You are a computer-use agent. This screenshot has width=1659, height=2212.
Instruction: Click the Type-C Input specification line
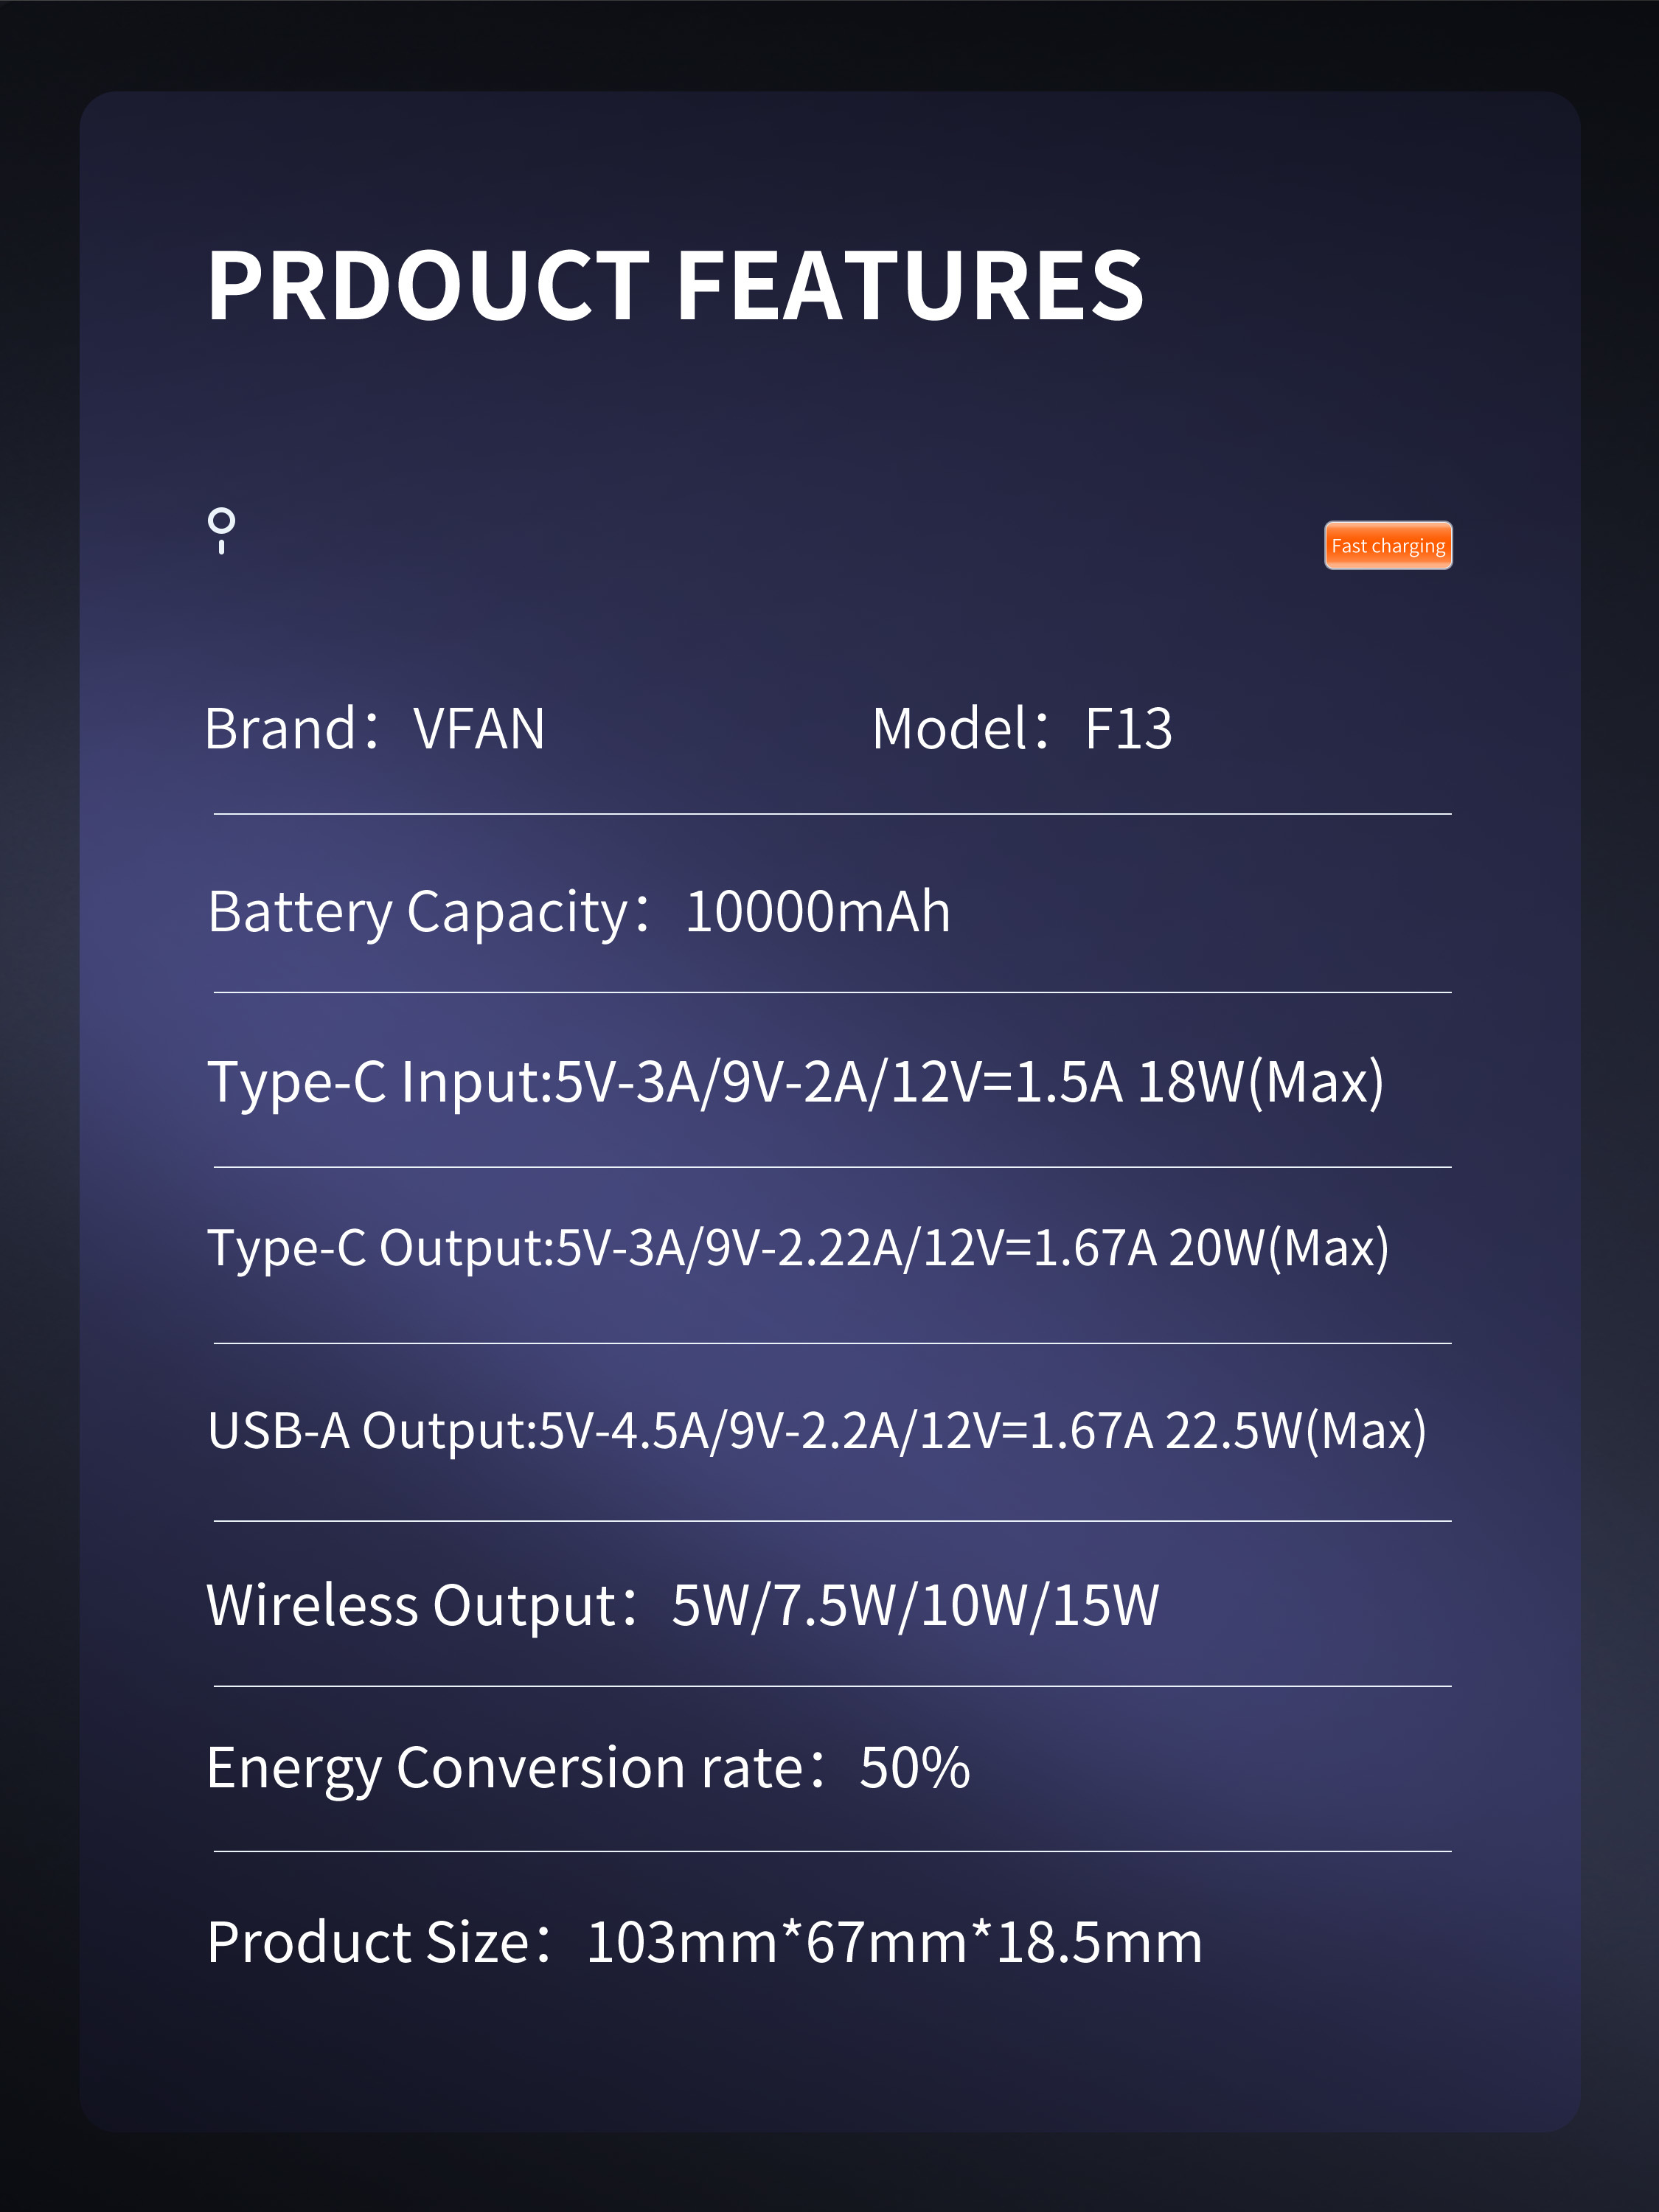click(796, 1083)
